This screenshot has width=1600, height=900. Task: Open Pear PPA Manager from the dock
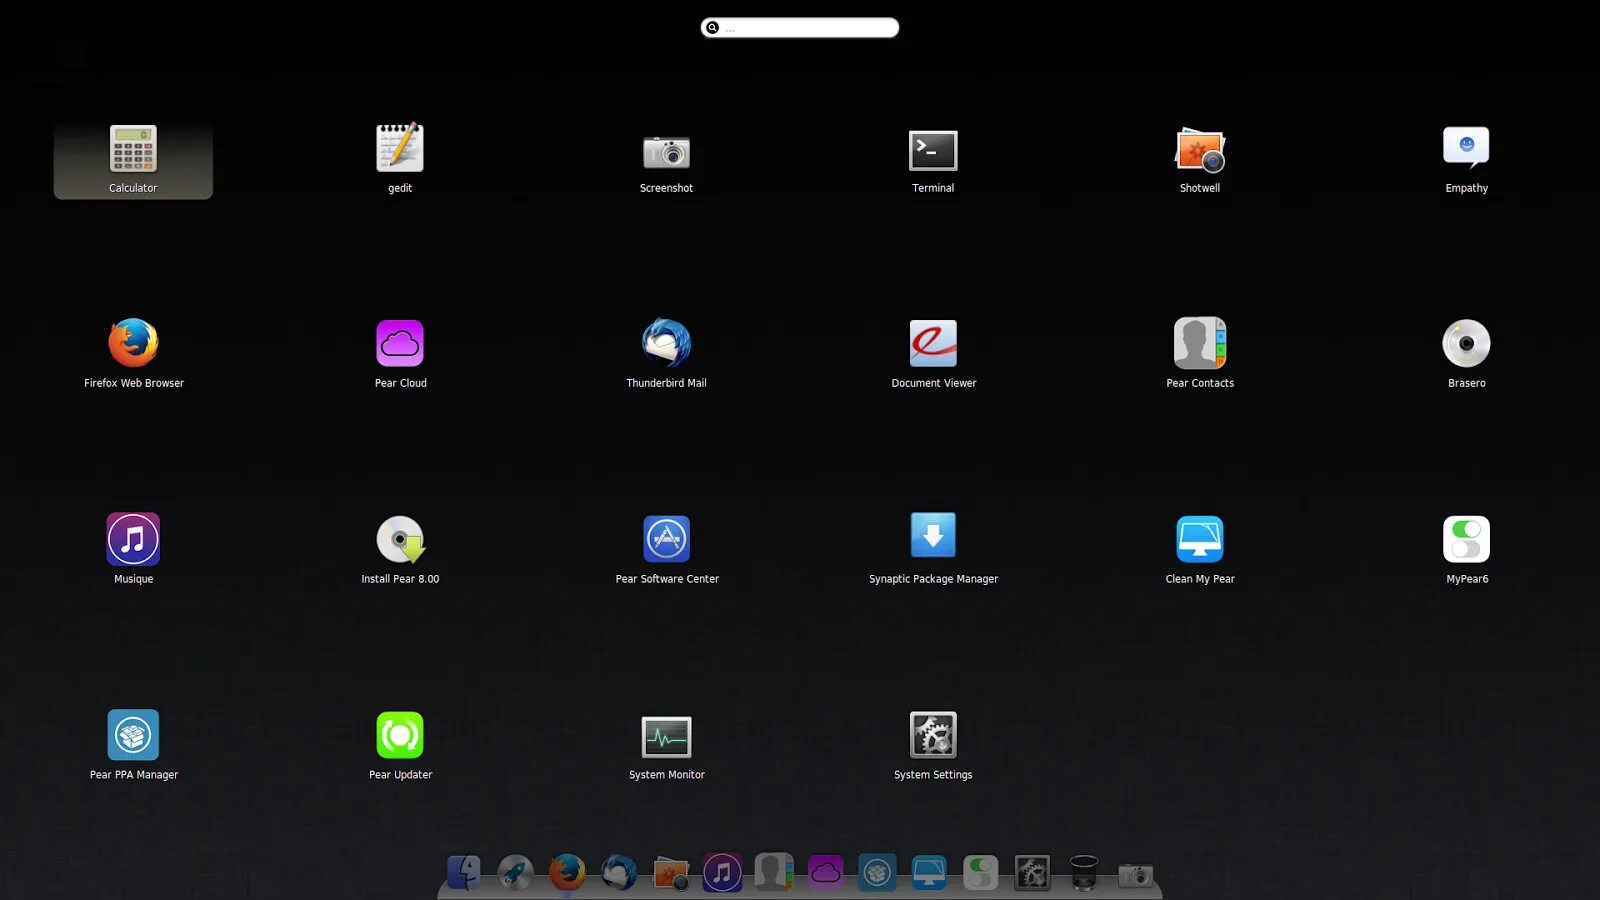point(877,873)
